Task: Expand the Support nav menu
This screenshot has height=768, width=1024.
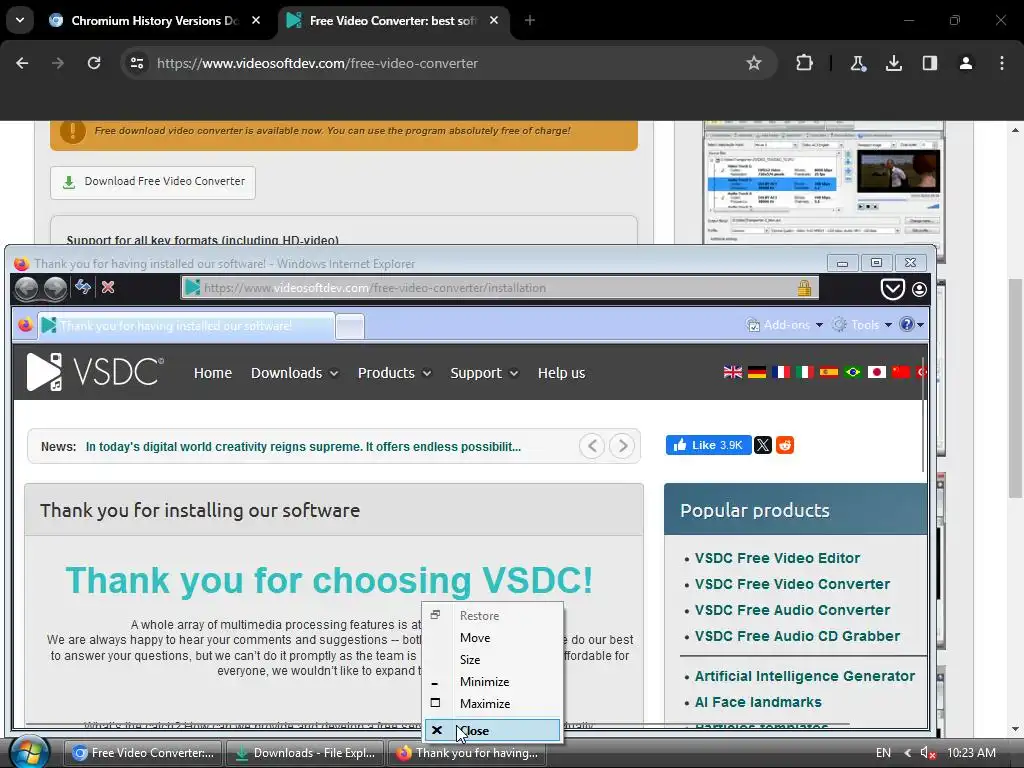Action: pos(484,373)
